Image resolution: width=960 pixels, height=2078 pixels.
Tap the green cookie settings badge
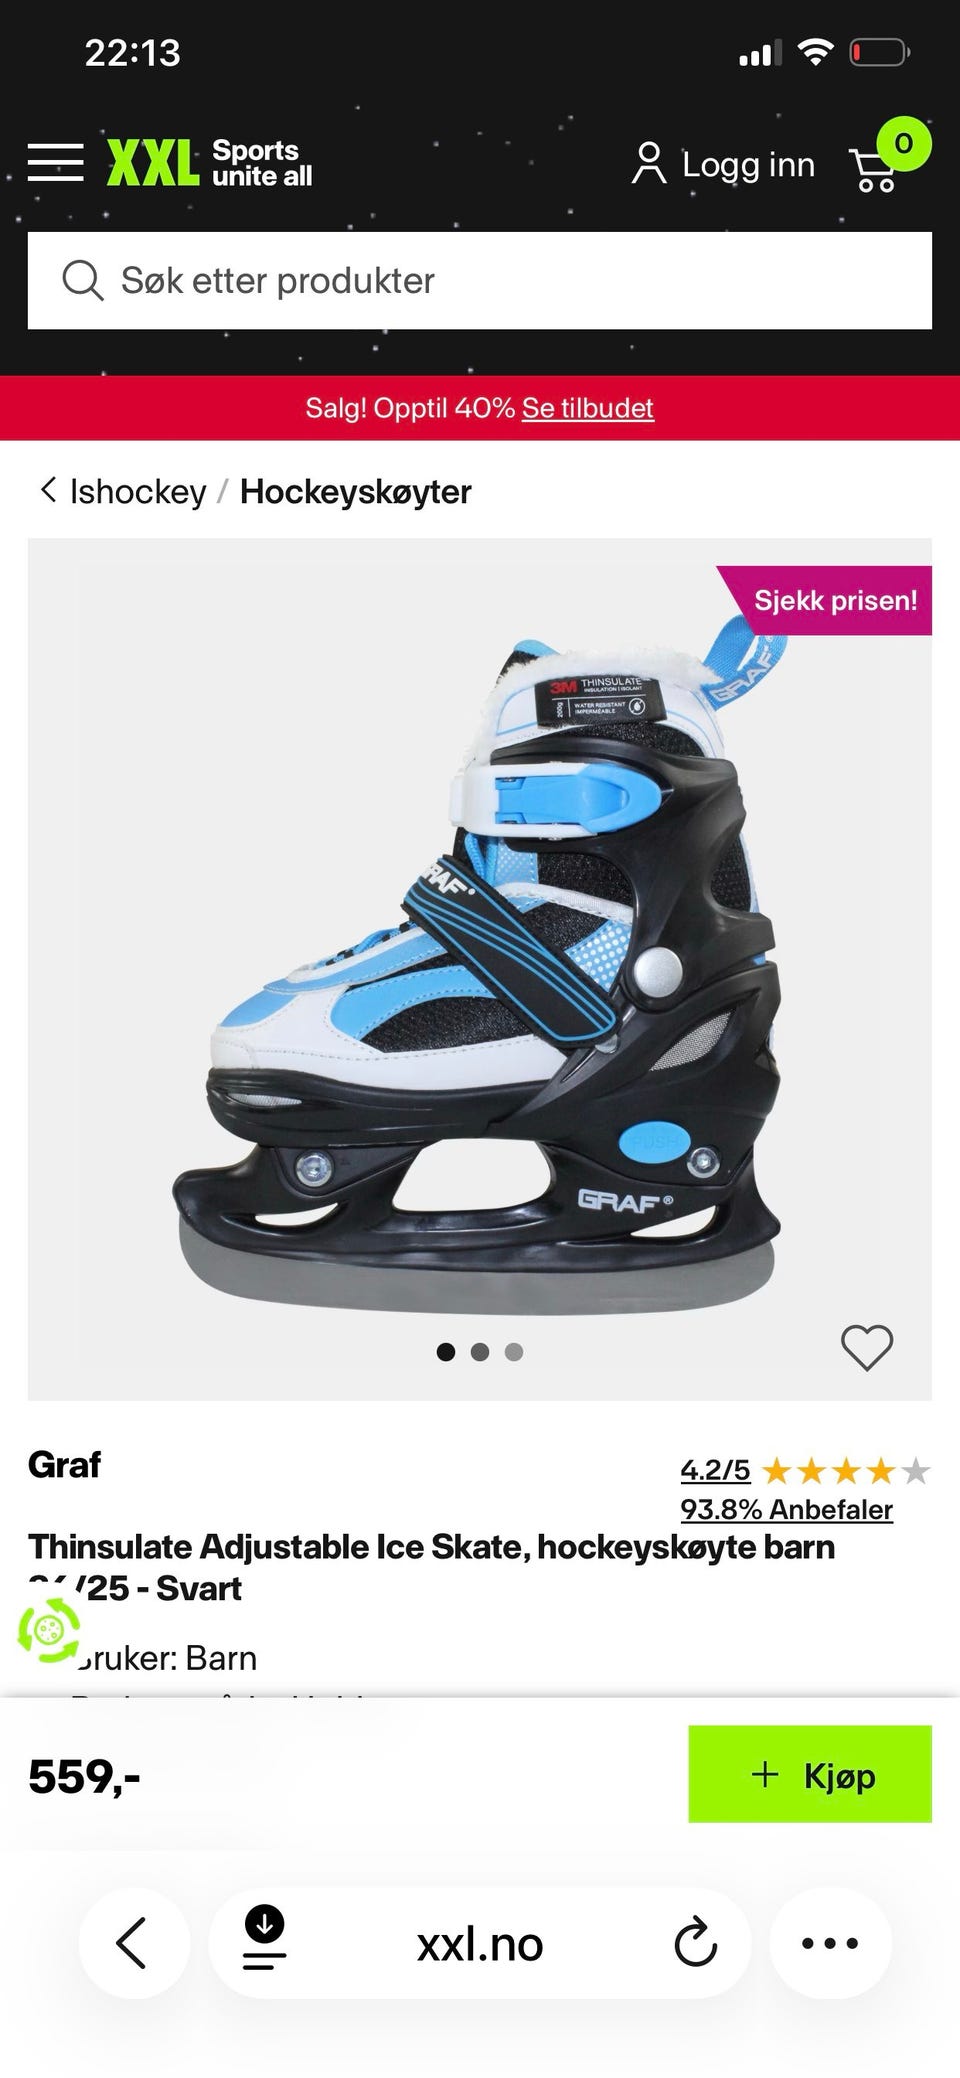coord(48,1630)
